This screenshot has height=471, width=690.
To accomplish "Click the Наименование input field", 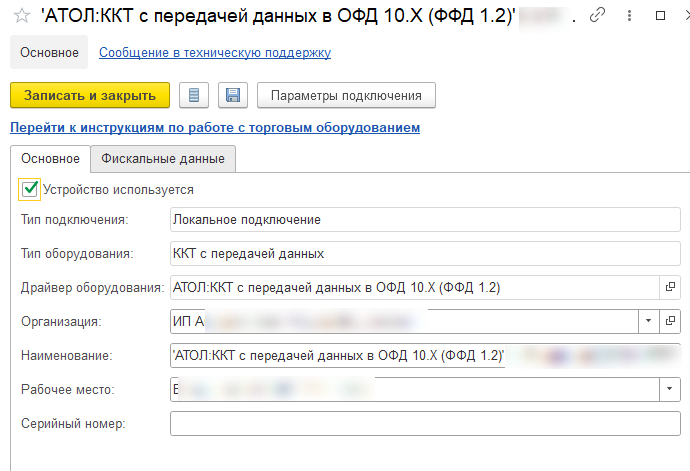I will click(x=425, y=356).
